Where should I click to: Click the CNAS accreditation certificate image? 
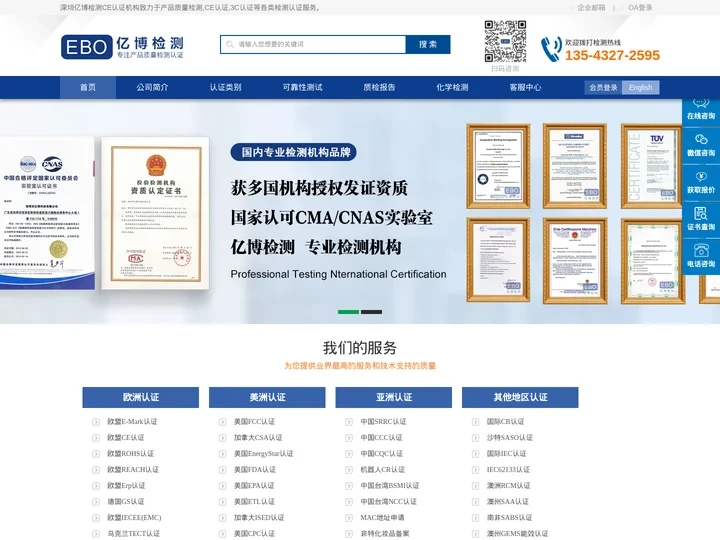coord(47,213)
